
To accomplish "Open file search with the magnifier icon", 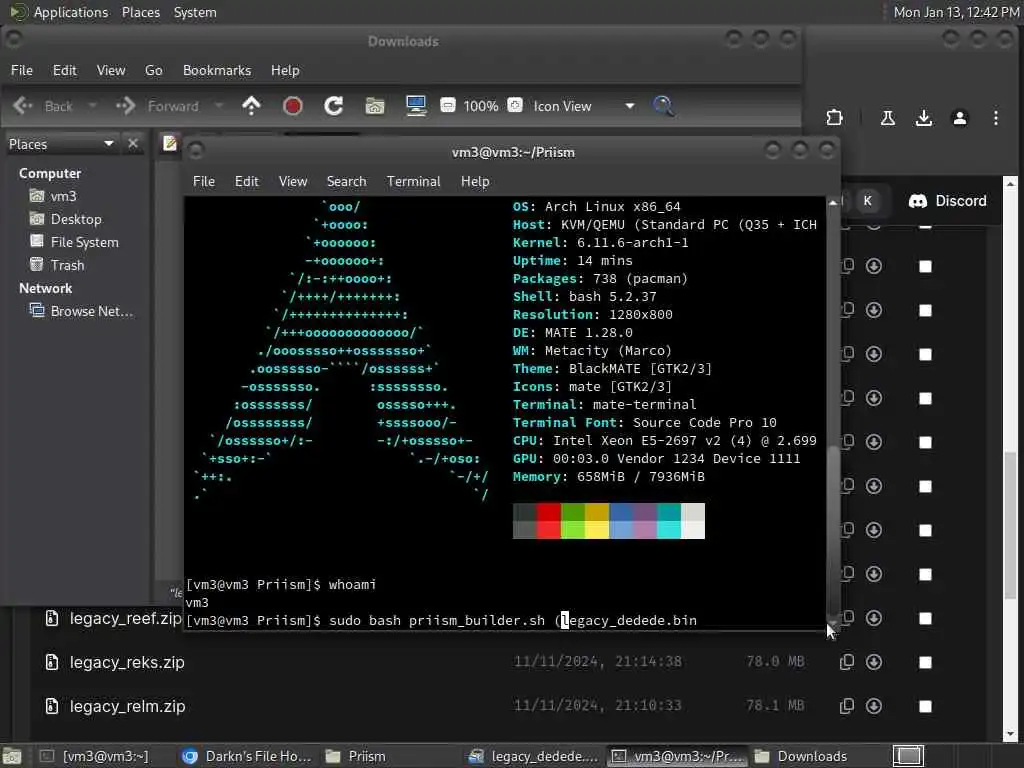I will click(x=664, y=106).
